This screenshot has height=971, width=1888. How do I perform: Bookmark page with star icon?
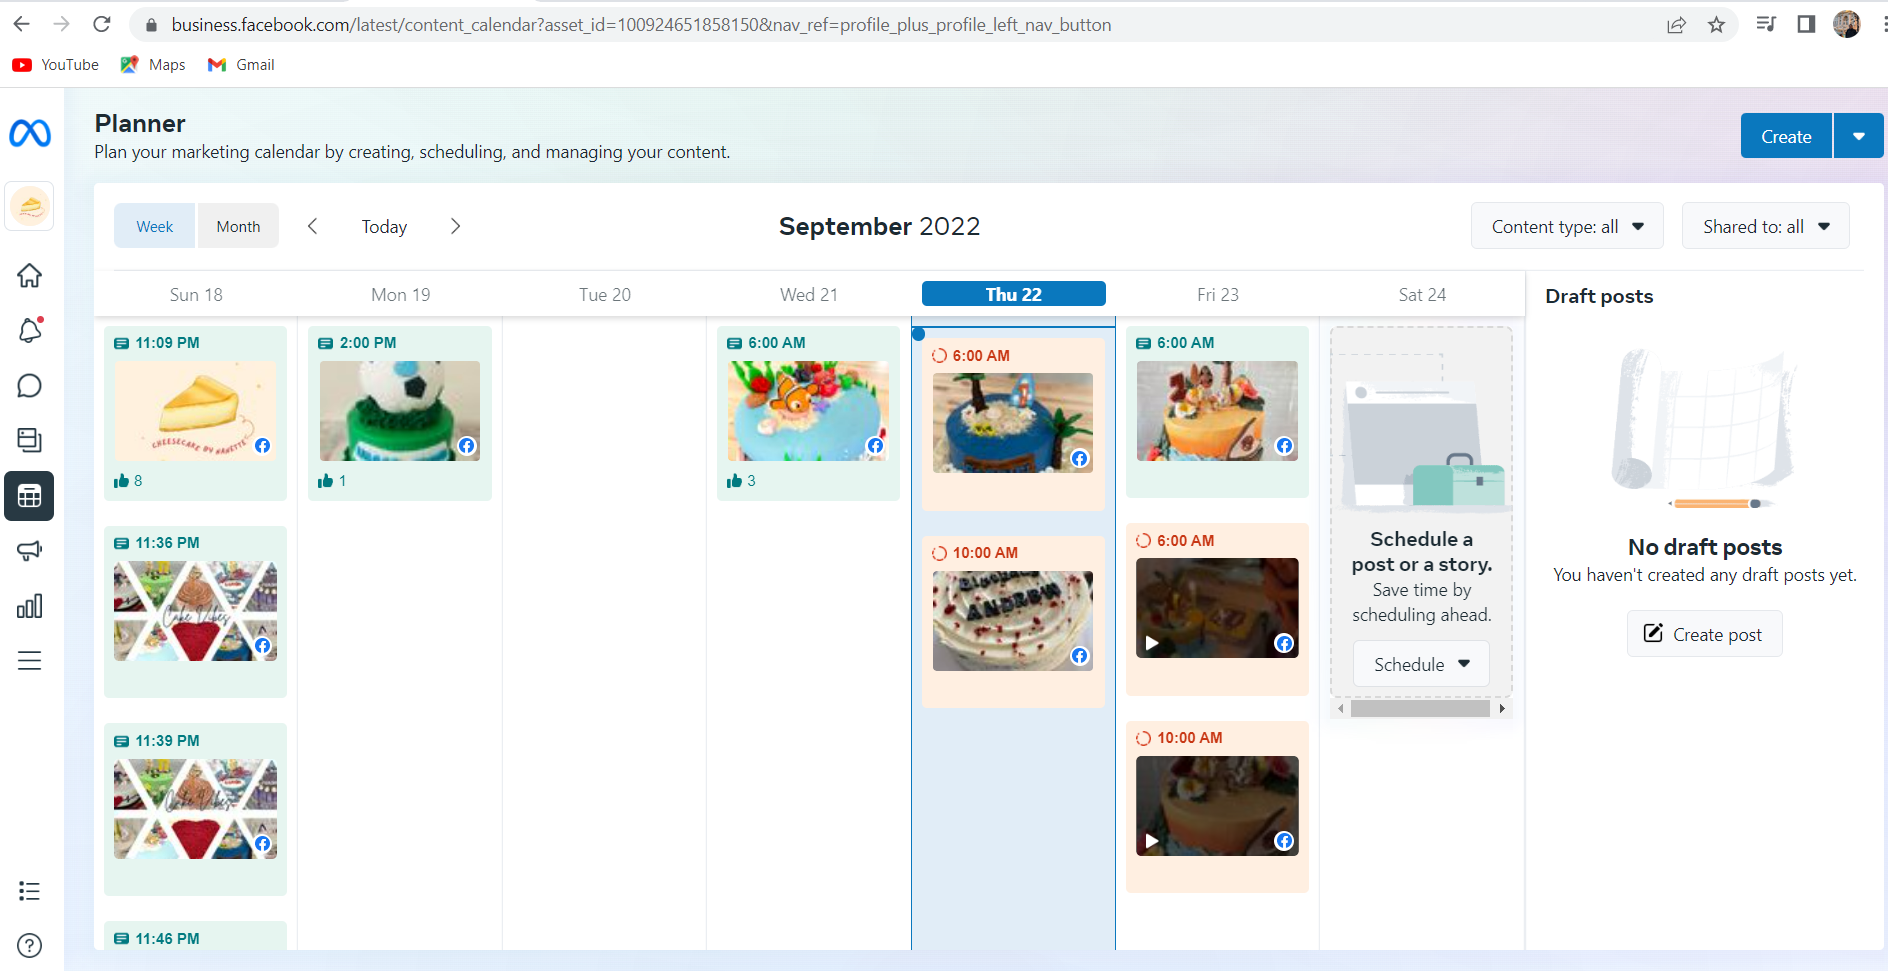pyautogui.click(x=1717, y=24)
